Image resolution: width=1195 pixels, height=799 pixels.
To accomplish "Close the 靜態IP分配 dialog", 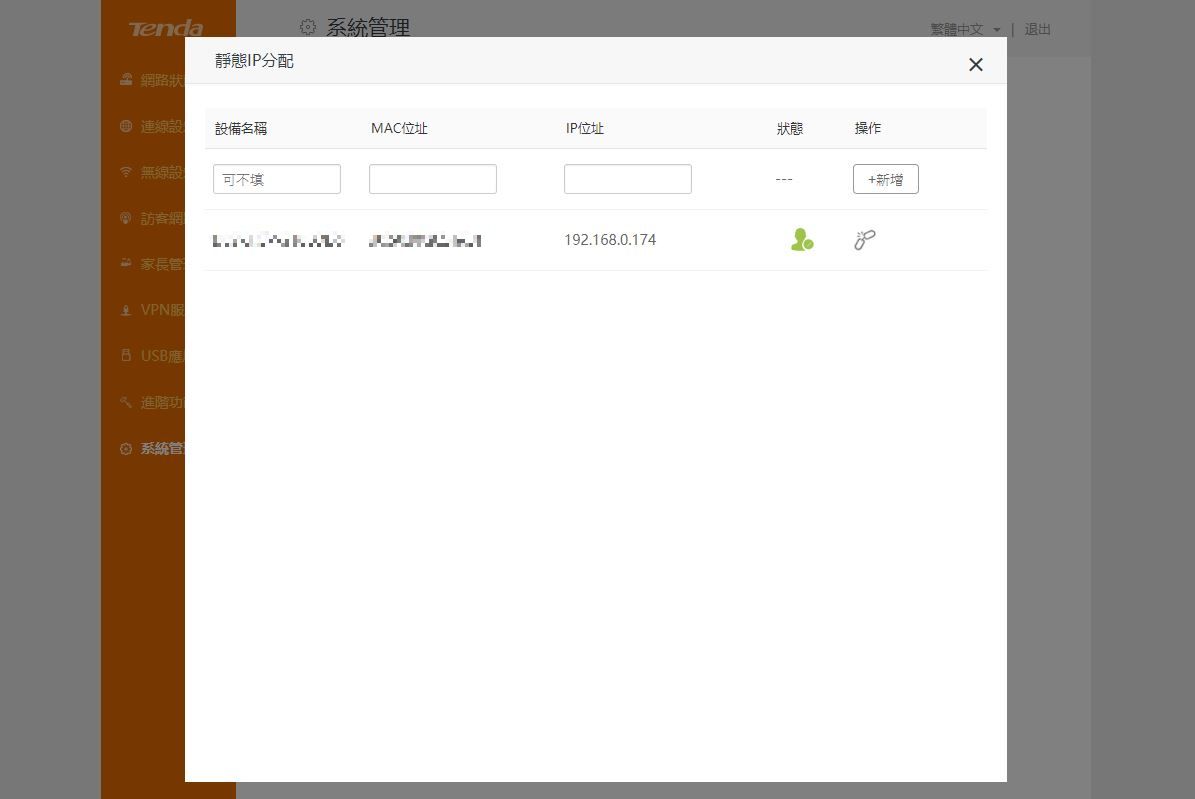I will (x=976, y=65).
